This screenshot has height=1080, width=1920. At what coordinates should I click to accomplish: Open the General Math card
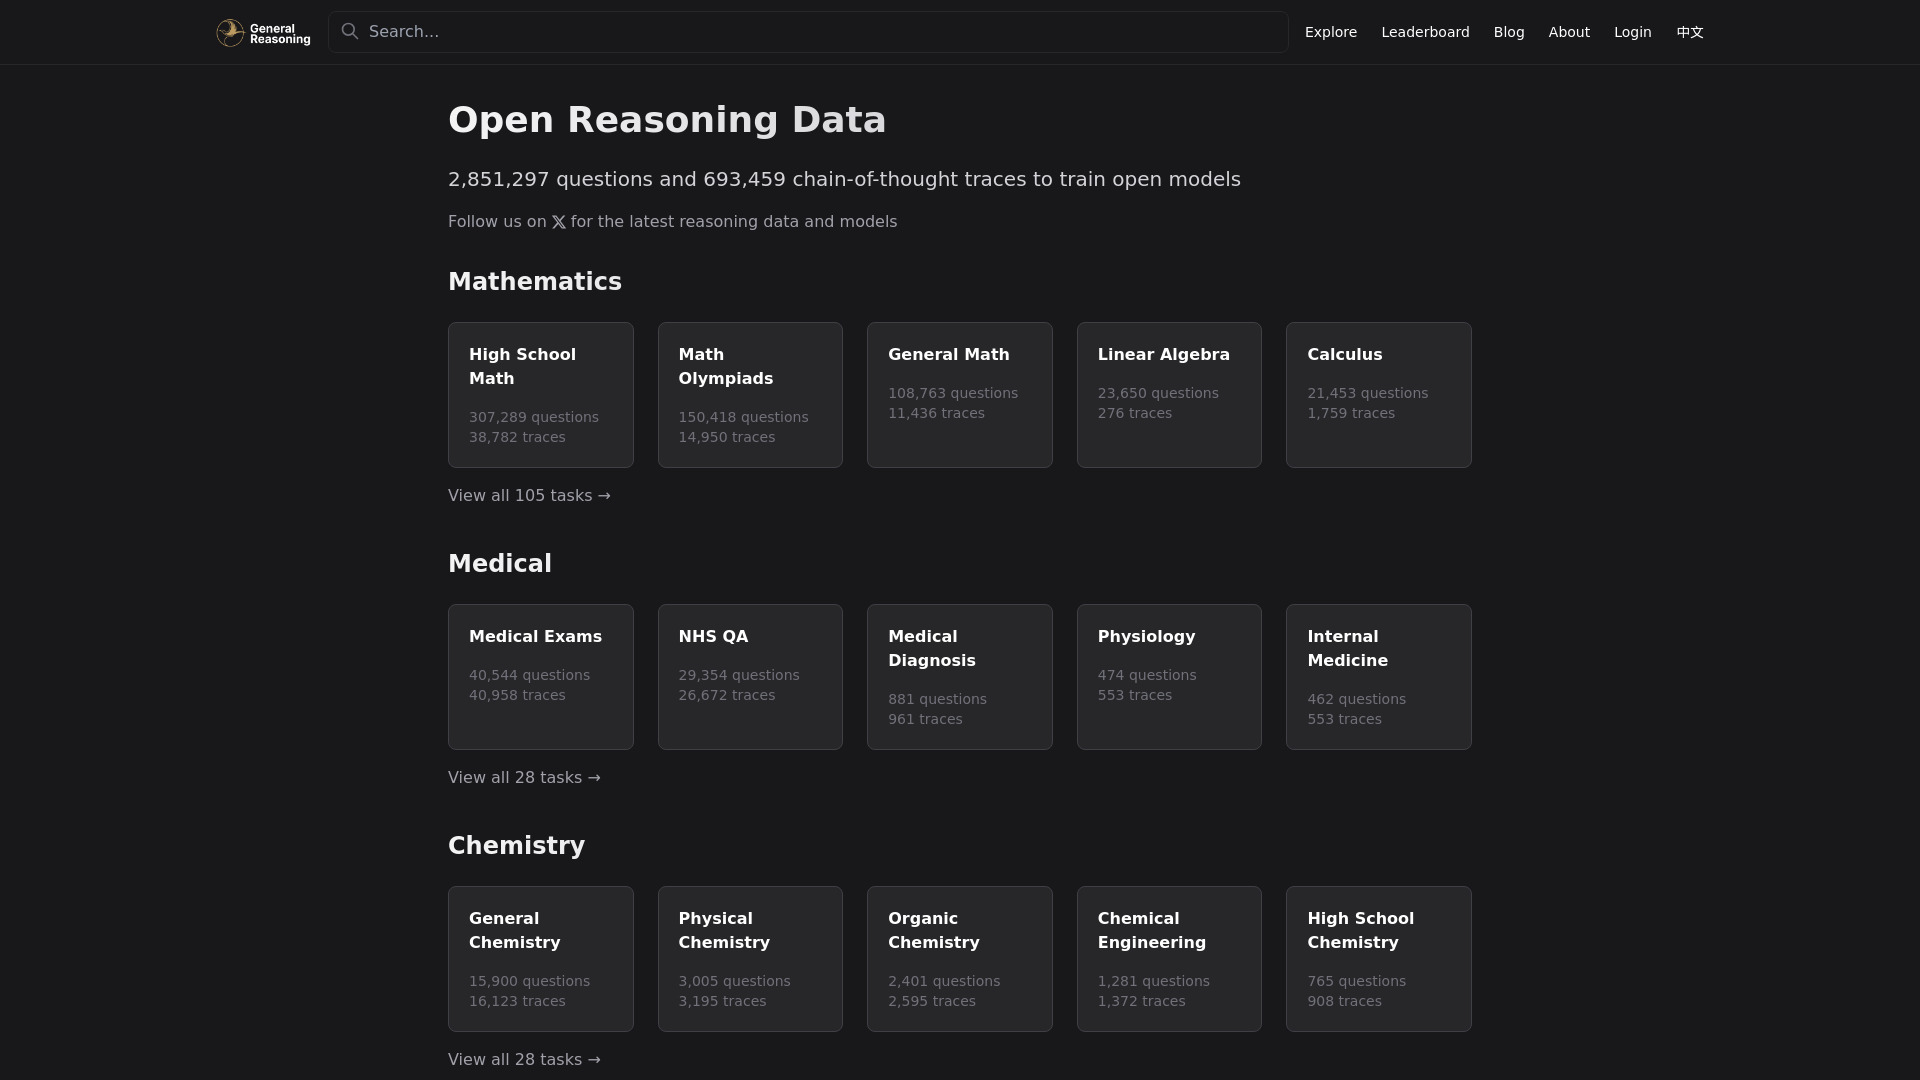[960, 395]
